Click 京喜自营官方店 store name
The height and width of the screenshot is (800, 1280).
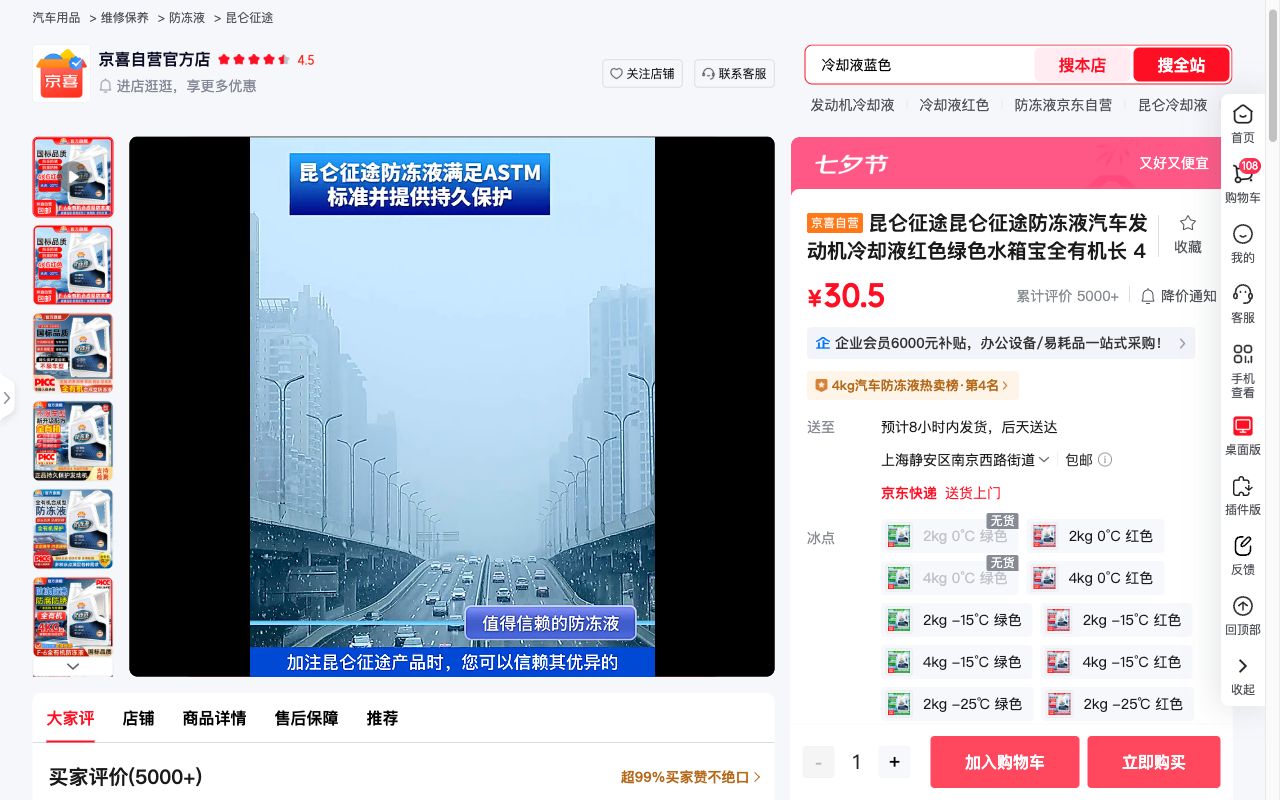154,60
